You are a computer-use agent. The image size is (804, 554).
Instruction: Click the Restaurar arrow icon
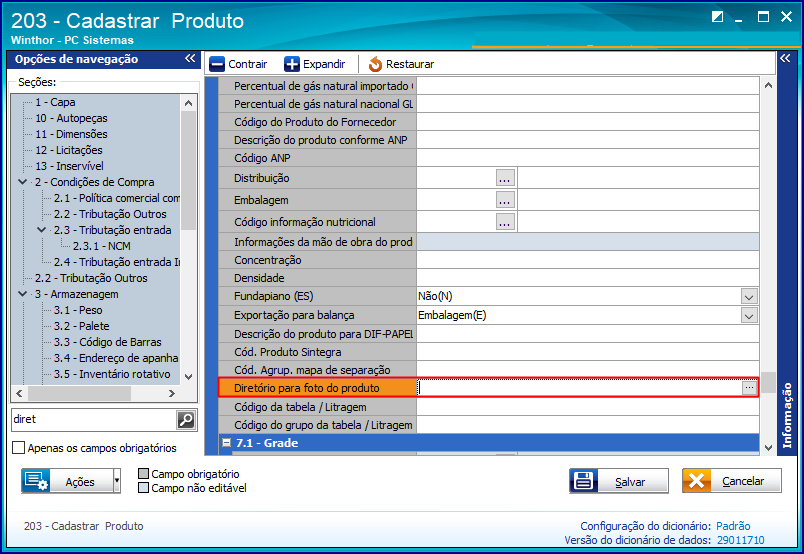coord(375,64)
